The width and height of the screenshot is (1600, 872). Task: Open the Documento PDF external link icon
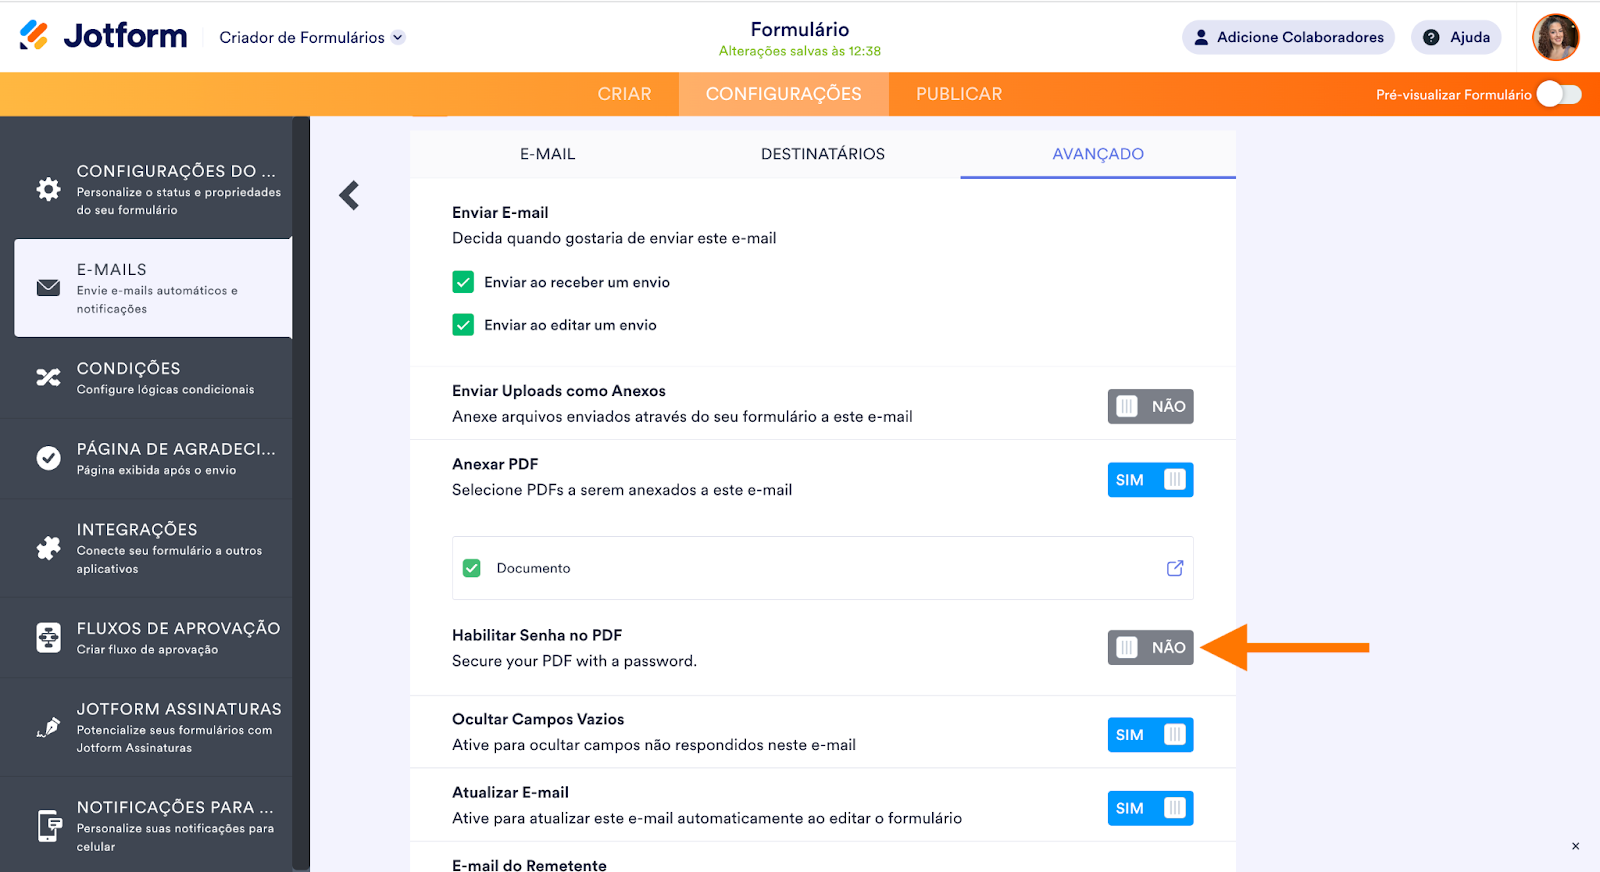coord(1175,568)
